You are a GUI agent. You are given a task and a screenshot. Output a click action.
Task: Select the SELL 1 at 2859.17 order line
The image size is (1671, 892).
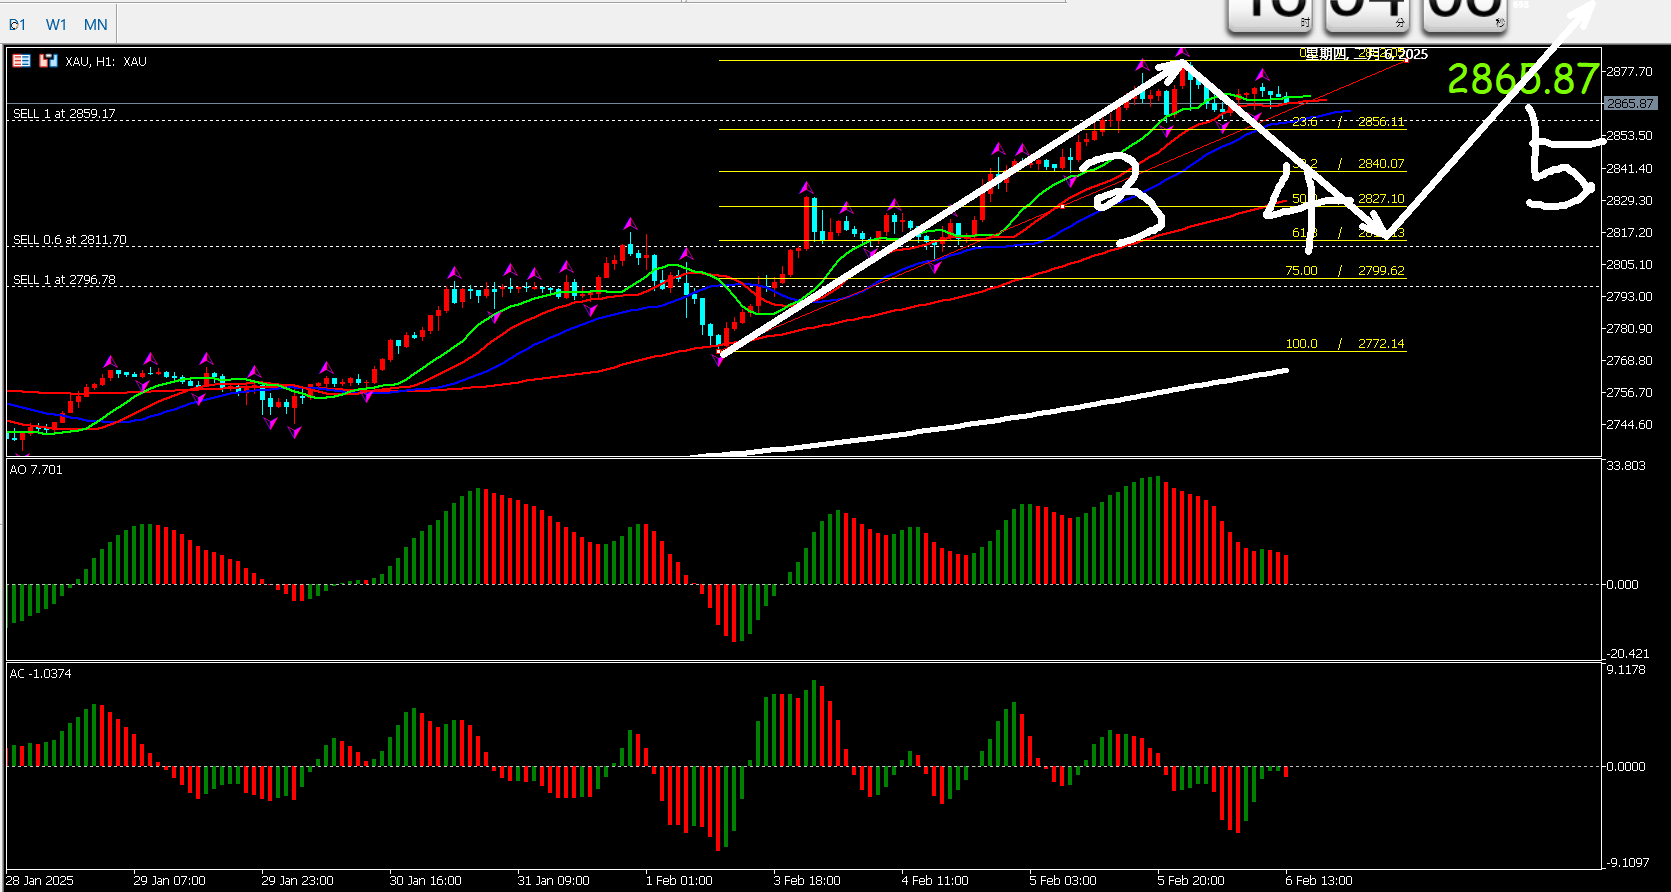tap(64, 114)
